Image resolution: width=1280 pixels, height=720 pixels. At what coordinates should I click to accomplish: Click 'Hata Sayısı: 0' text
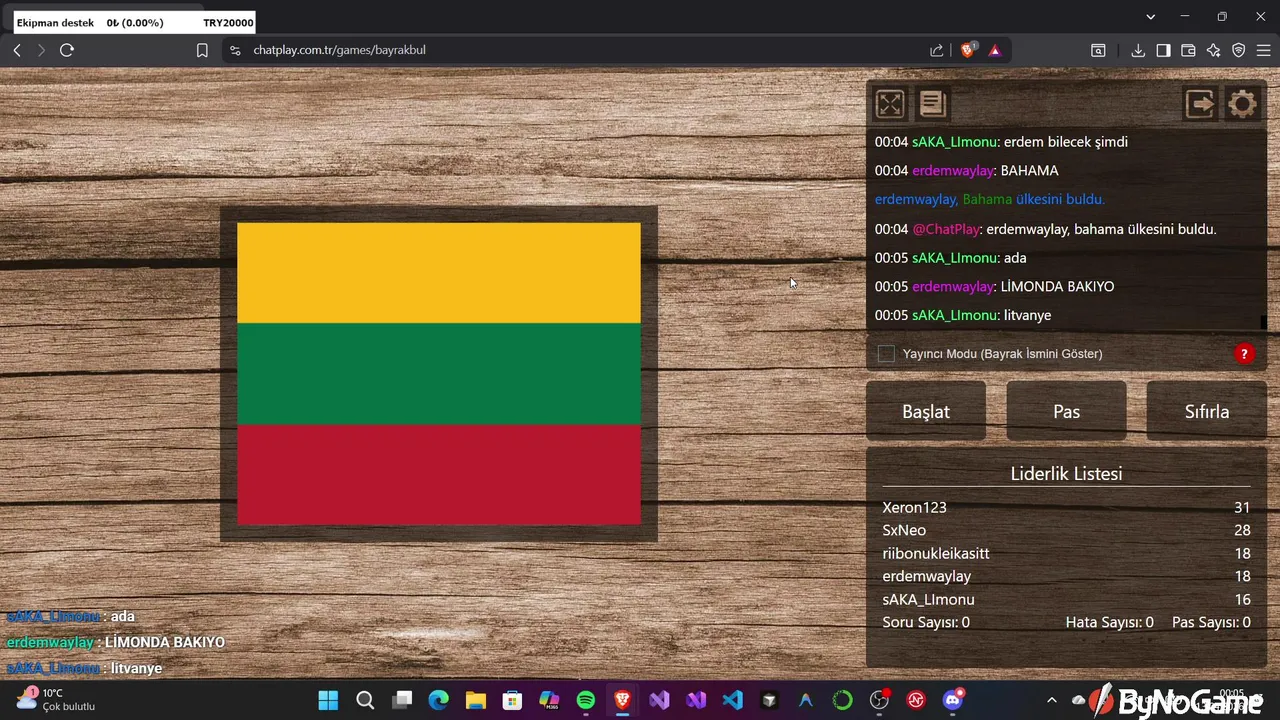pos(1109,622)
